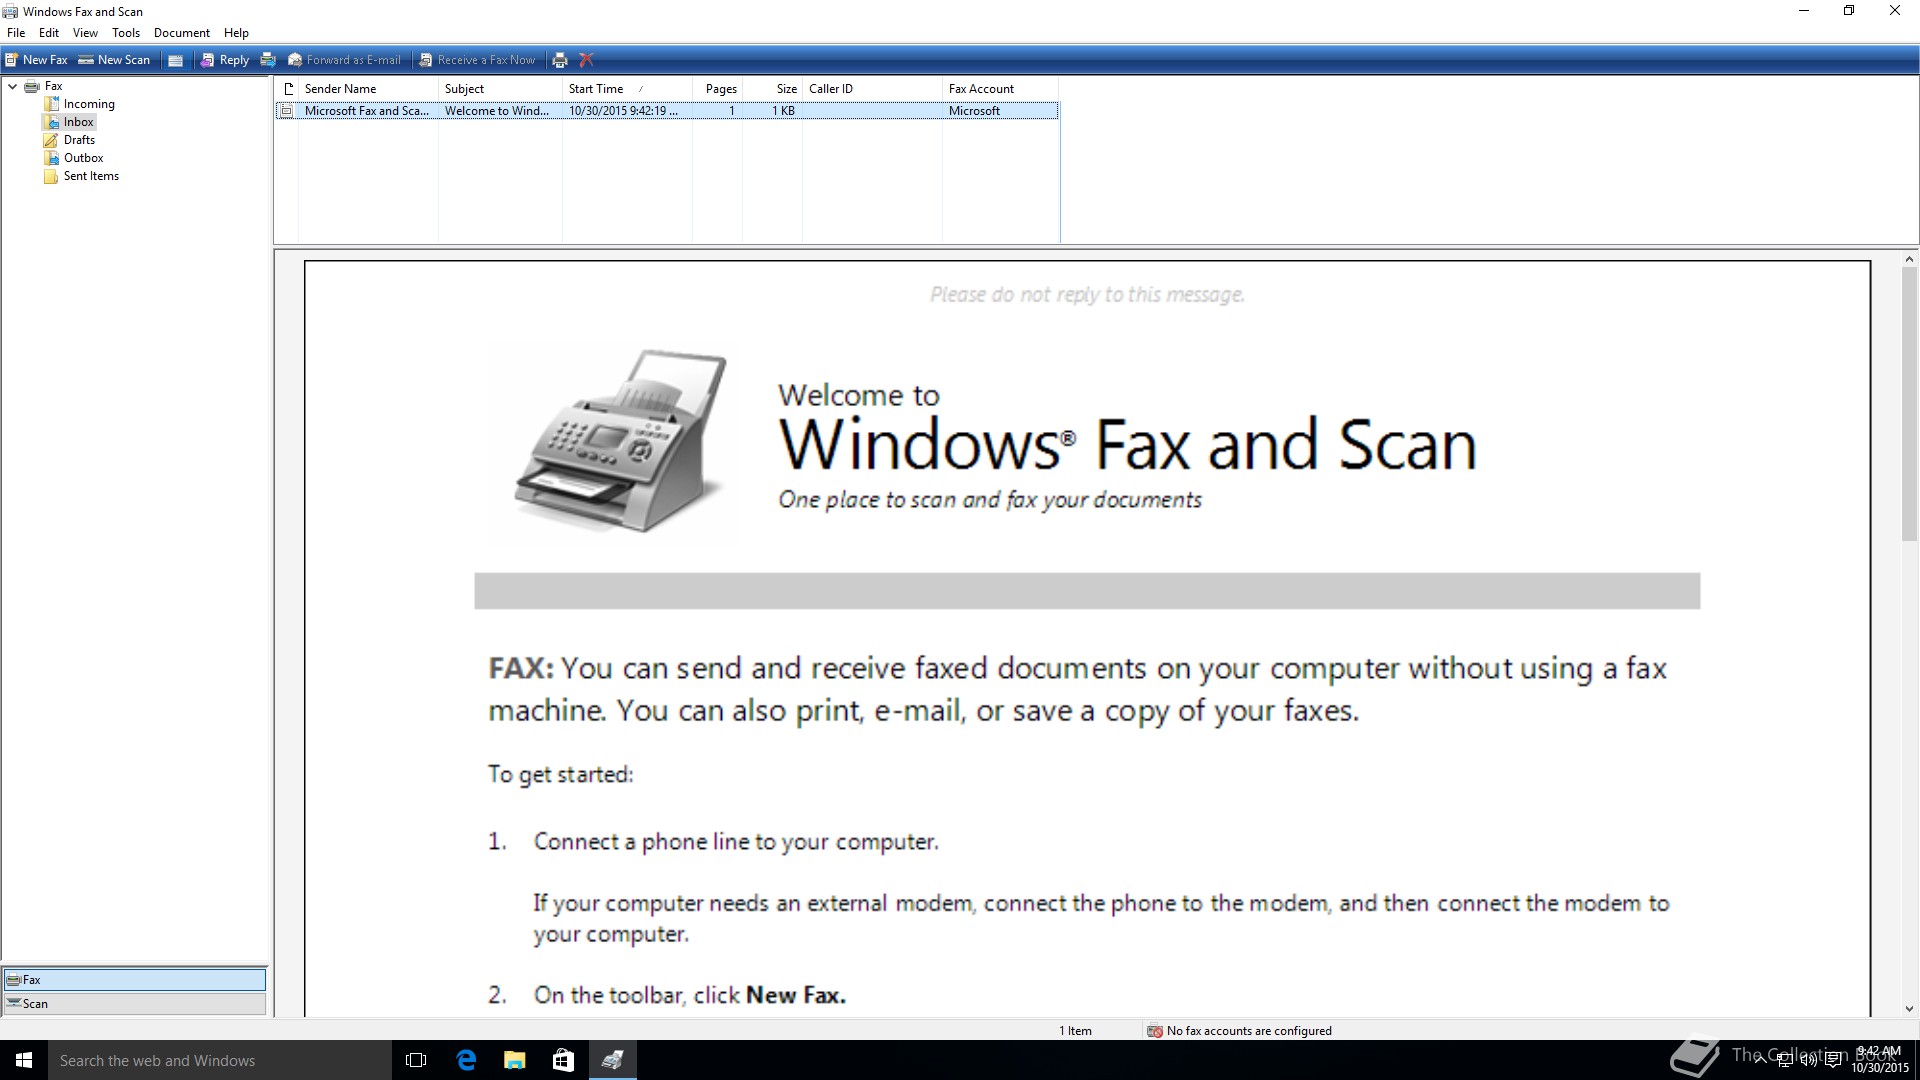
Task: Click the Print toolbar icon
Action: (560, 60)
